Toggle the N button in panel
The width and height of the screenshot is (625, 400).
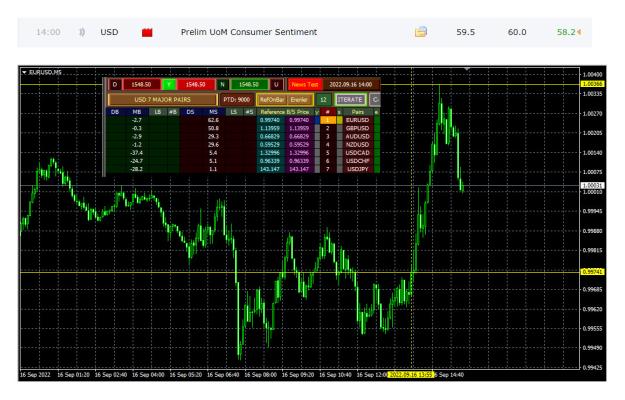[x=222, y=84]
